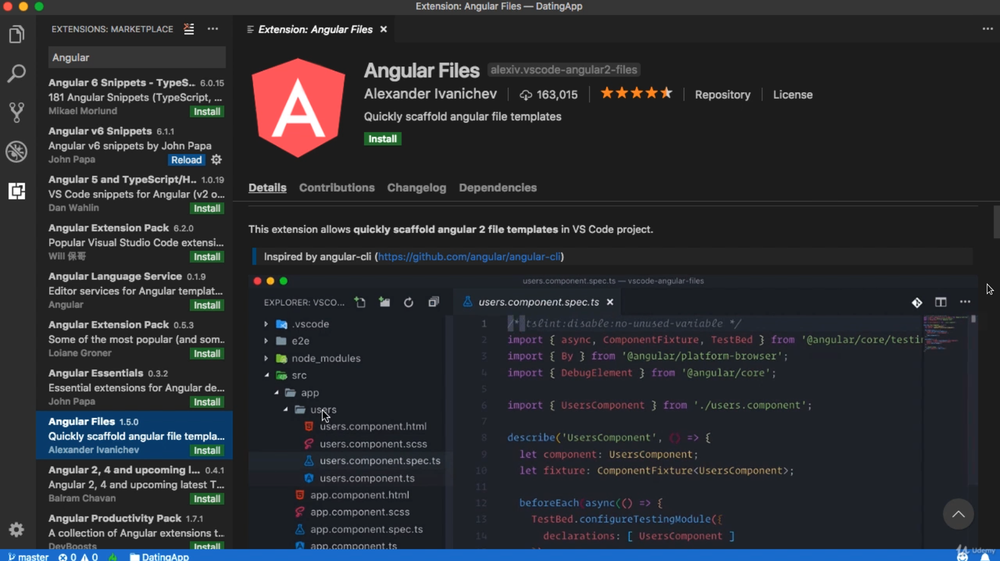Click the diamond git icon in preview
The image size is (1000, 561).
pos(916,302)
